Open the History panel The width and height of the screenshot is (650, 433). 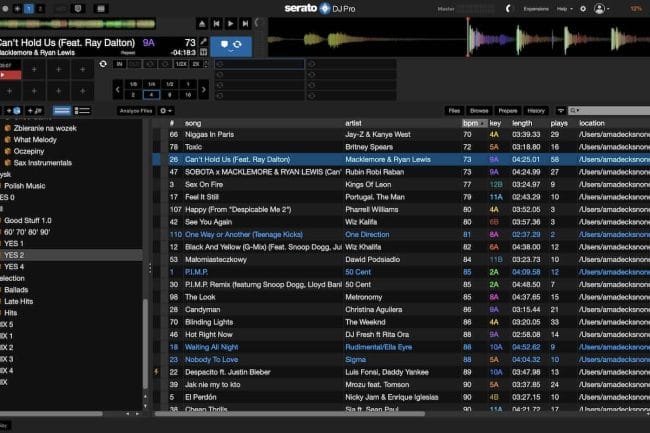click(536, 111)
